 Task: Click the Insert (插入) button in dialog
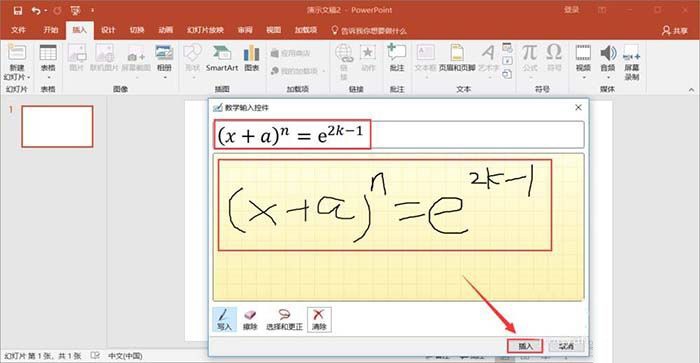click(x=525, y=346)
